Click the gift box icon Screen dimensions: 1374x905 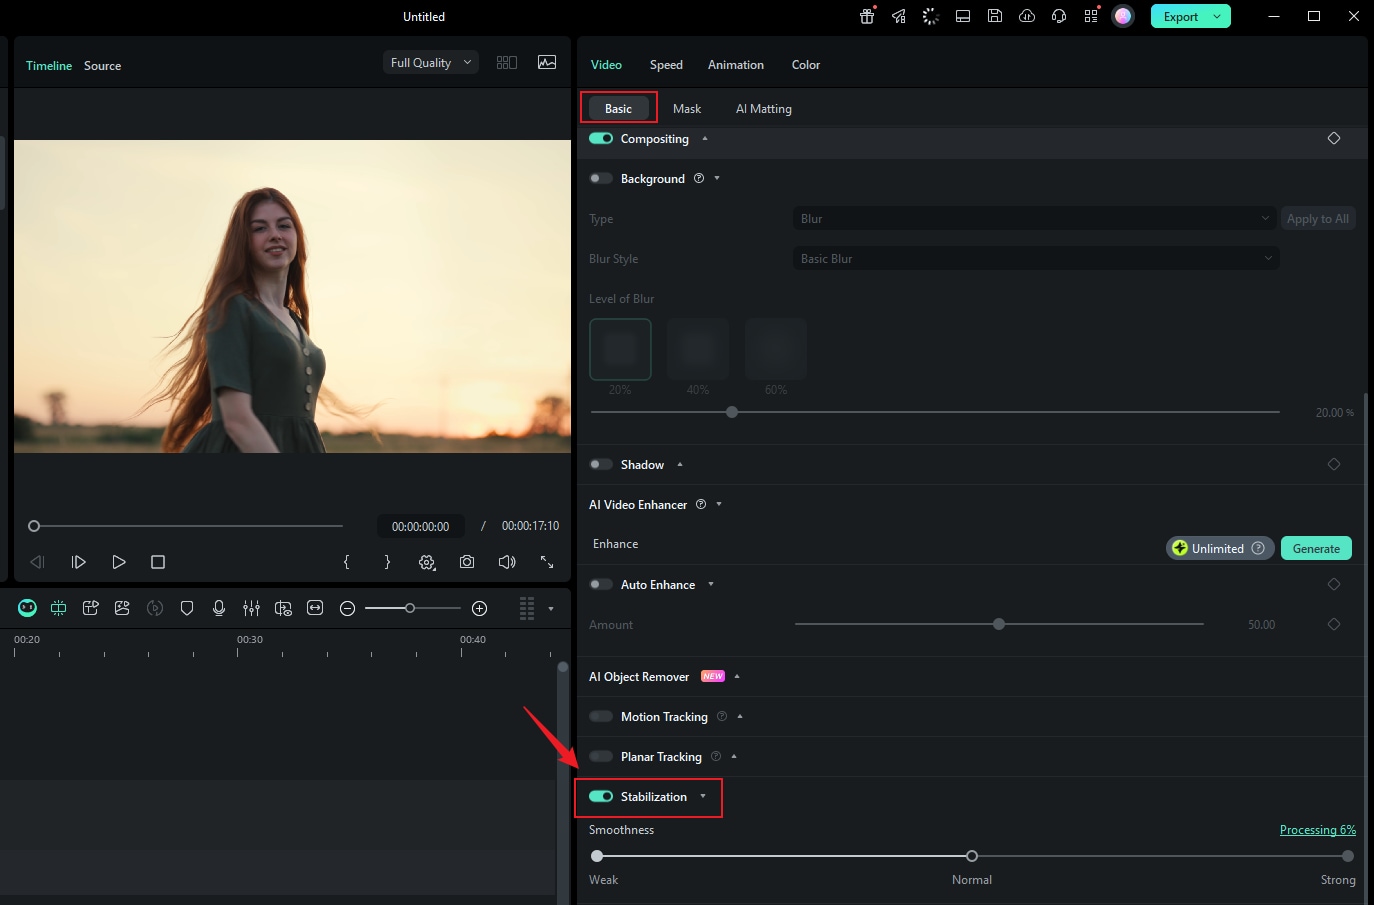tap(867, 16)
